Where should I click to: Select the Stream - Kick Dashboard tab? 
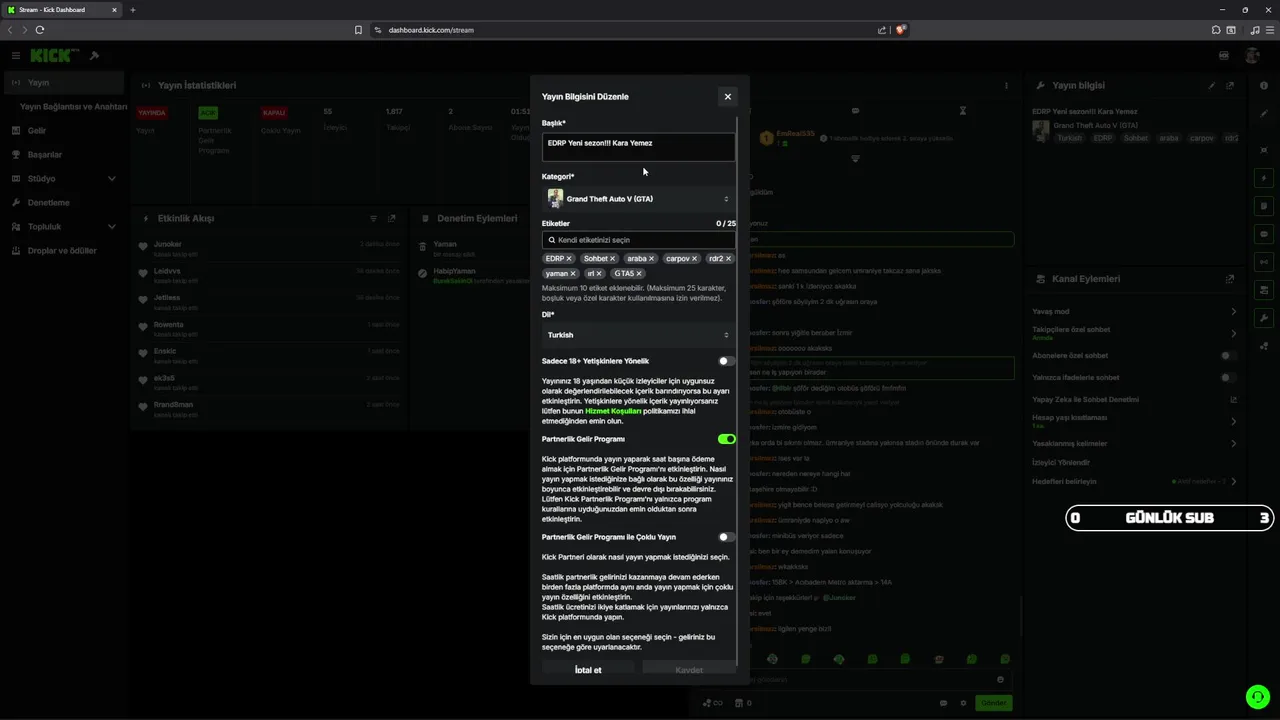coord(61,10)
